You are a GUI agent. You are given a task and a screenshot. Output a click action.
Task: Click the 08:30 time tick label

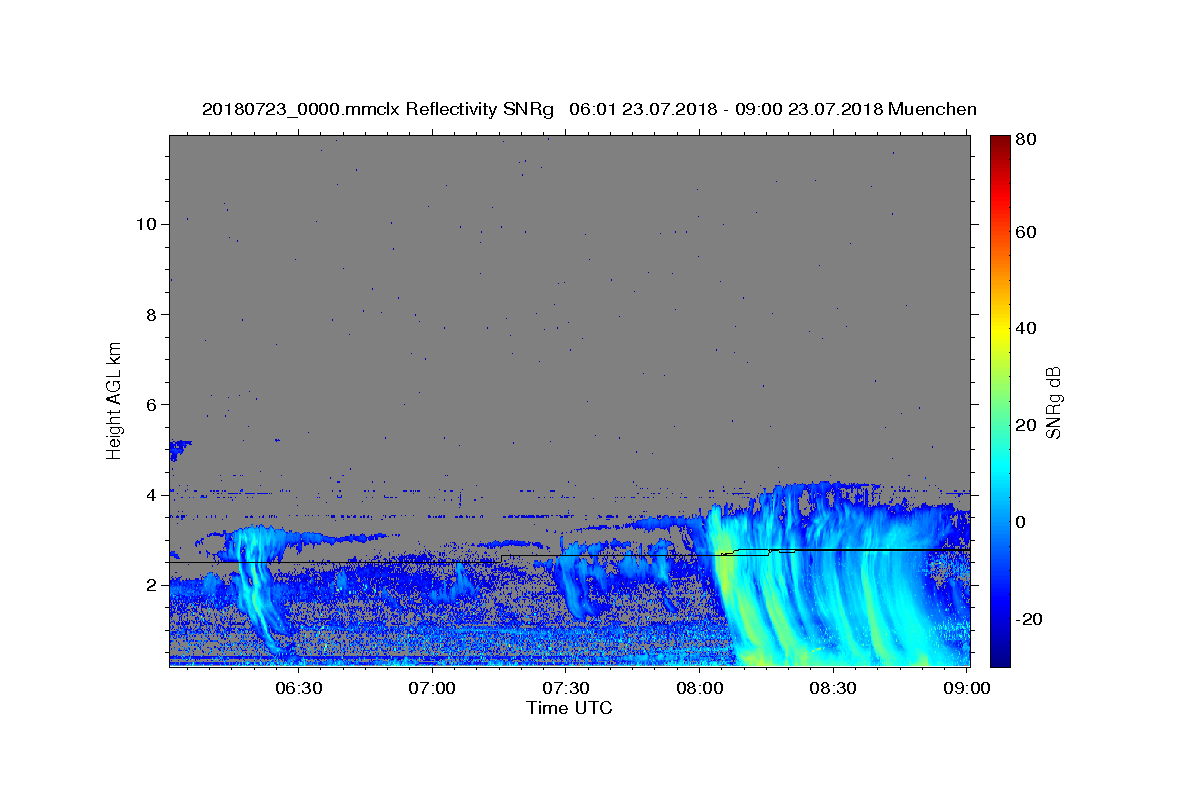click(832, 688)
